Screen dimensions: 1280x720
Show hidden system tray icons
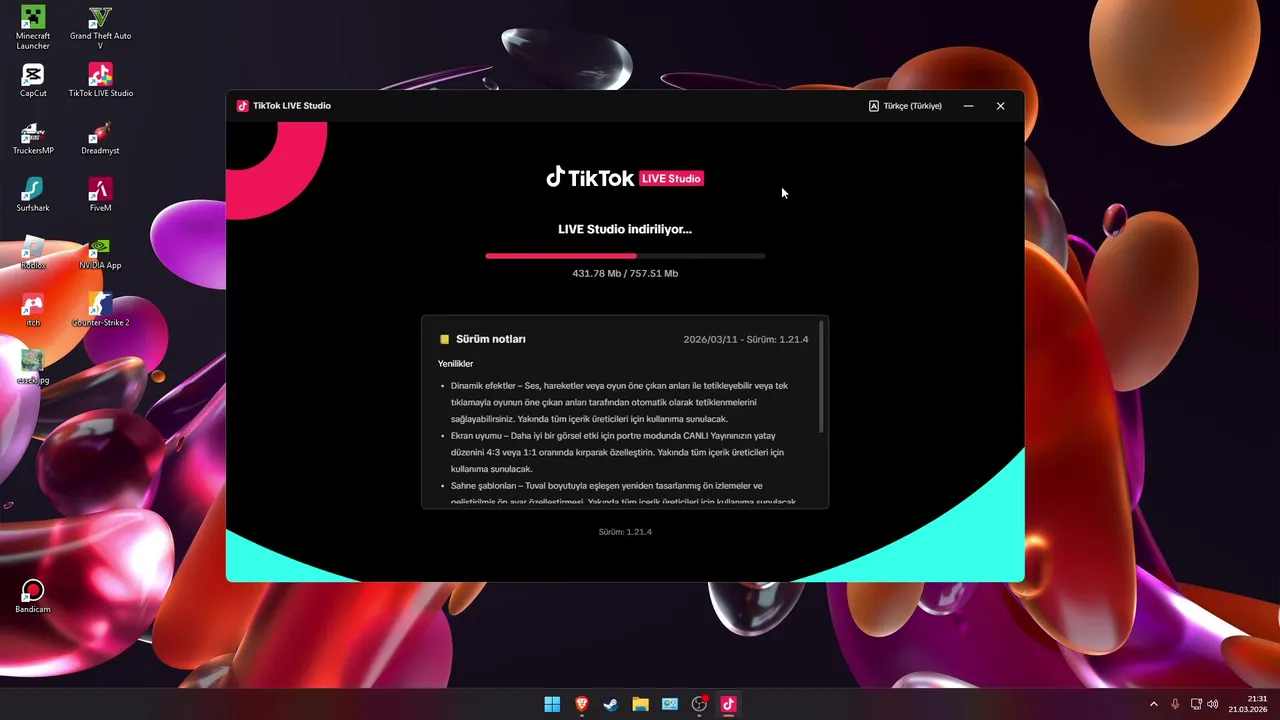(1154, 704)
